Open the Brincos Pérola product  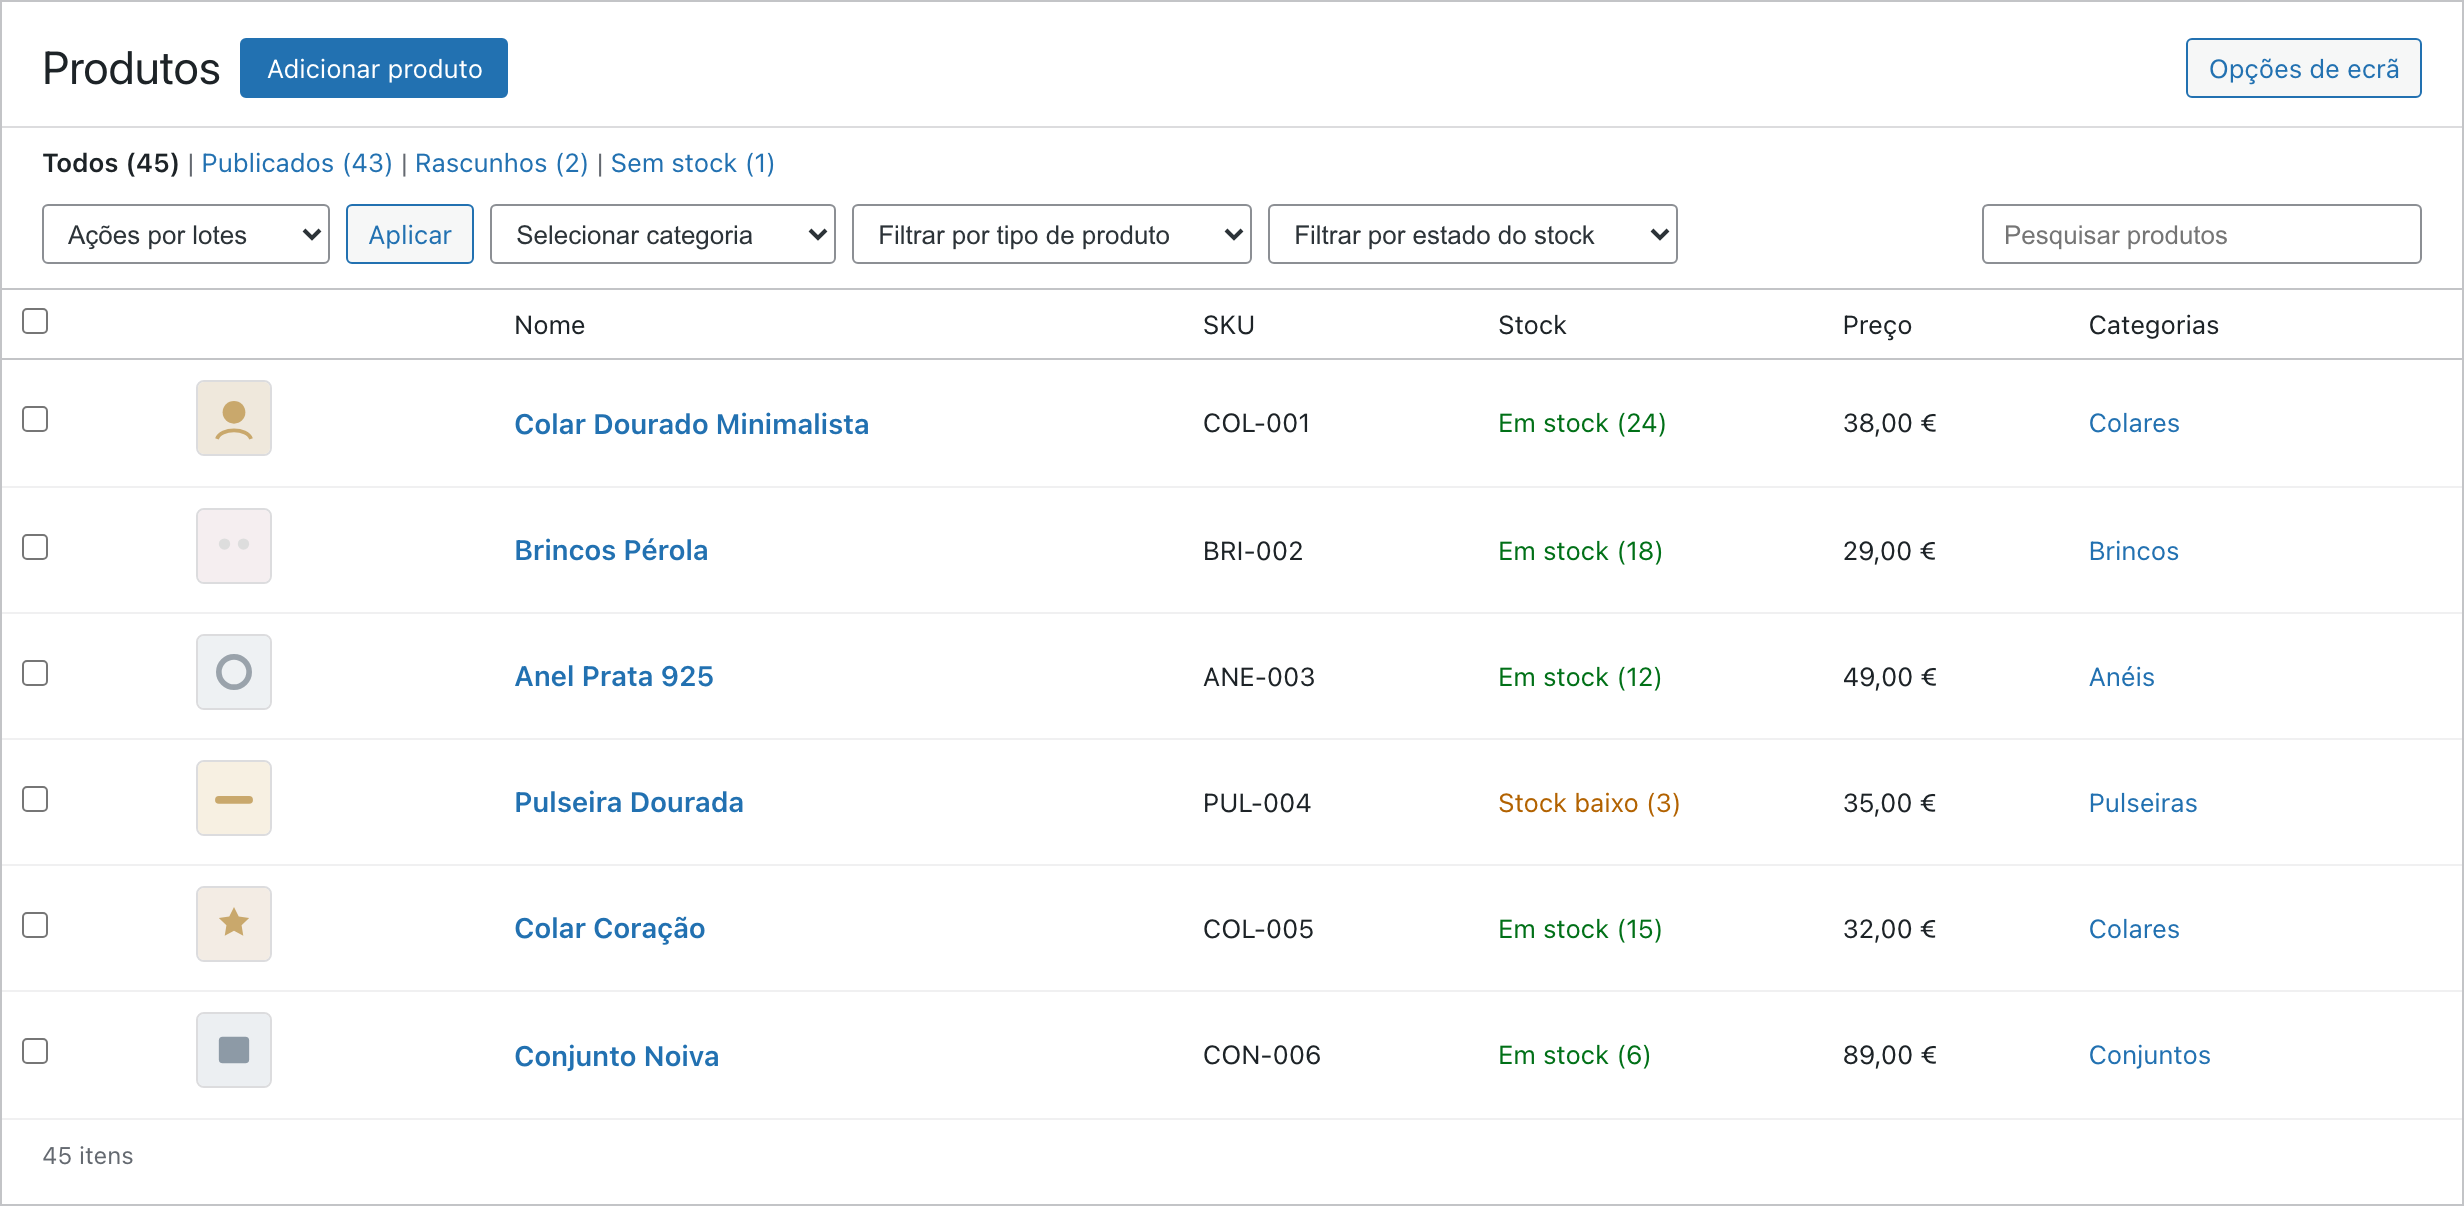click(611, 550)
